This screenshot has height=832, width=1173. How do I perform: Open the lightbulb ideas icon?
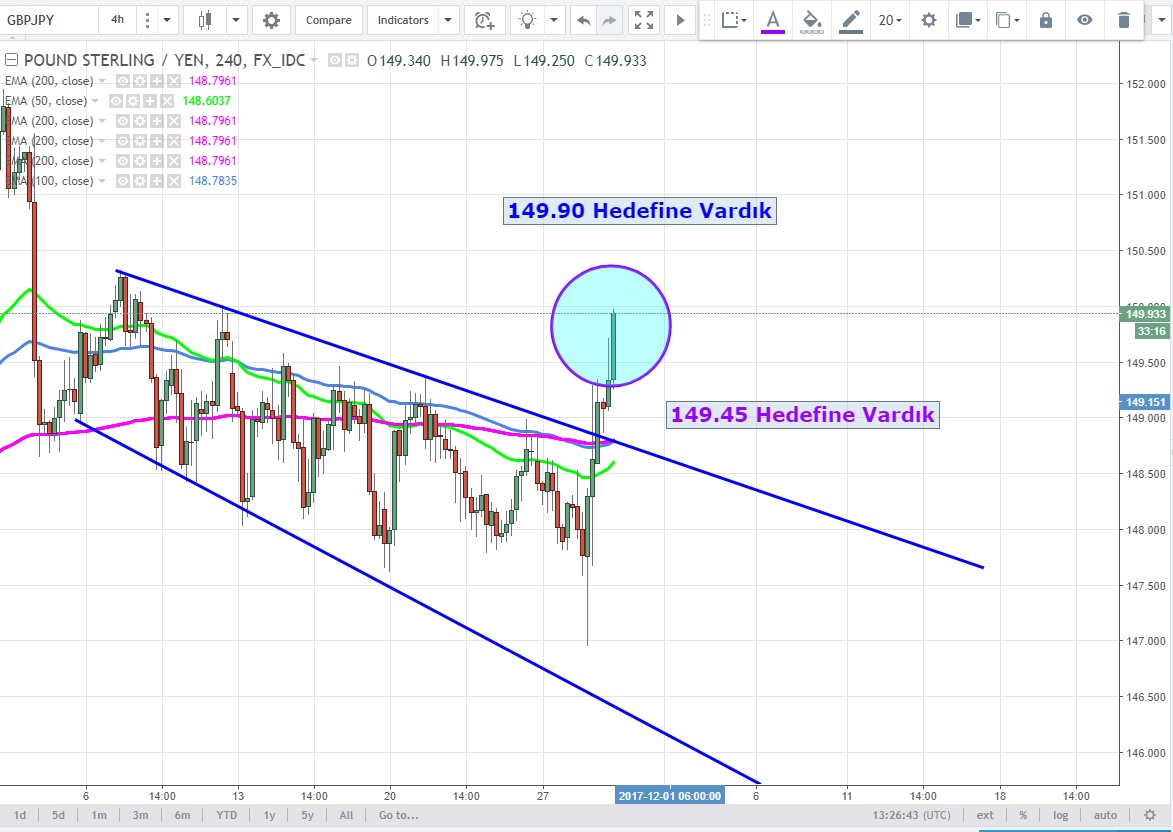pyautogui.click(x=527, y=20)
